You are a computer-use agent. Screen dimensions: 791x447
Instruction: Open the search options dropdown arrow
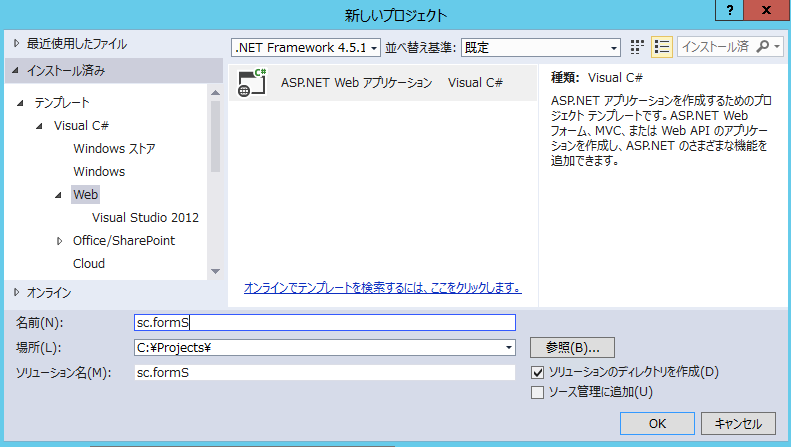pos(777,46)
